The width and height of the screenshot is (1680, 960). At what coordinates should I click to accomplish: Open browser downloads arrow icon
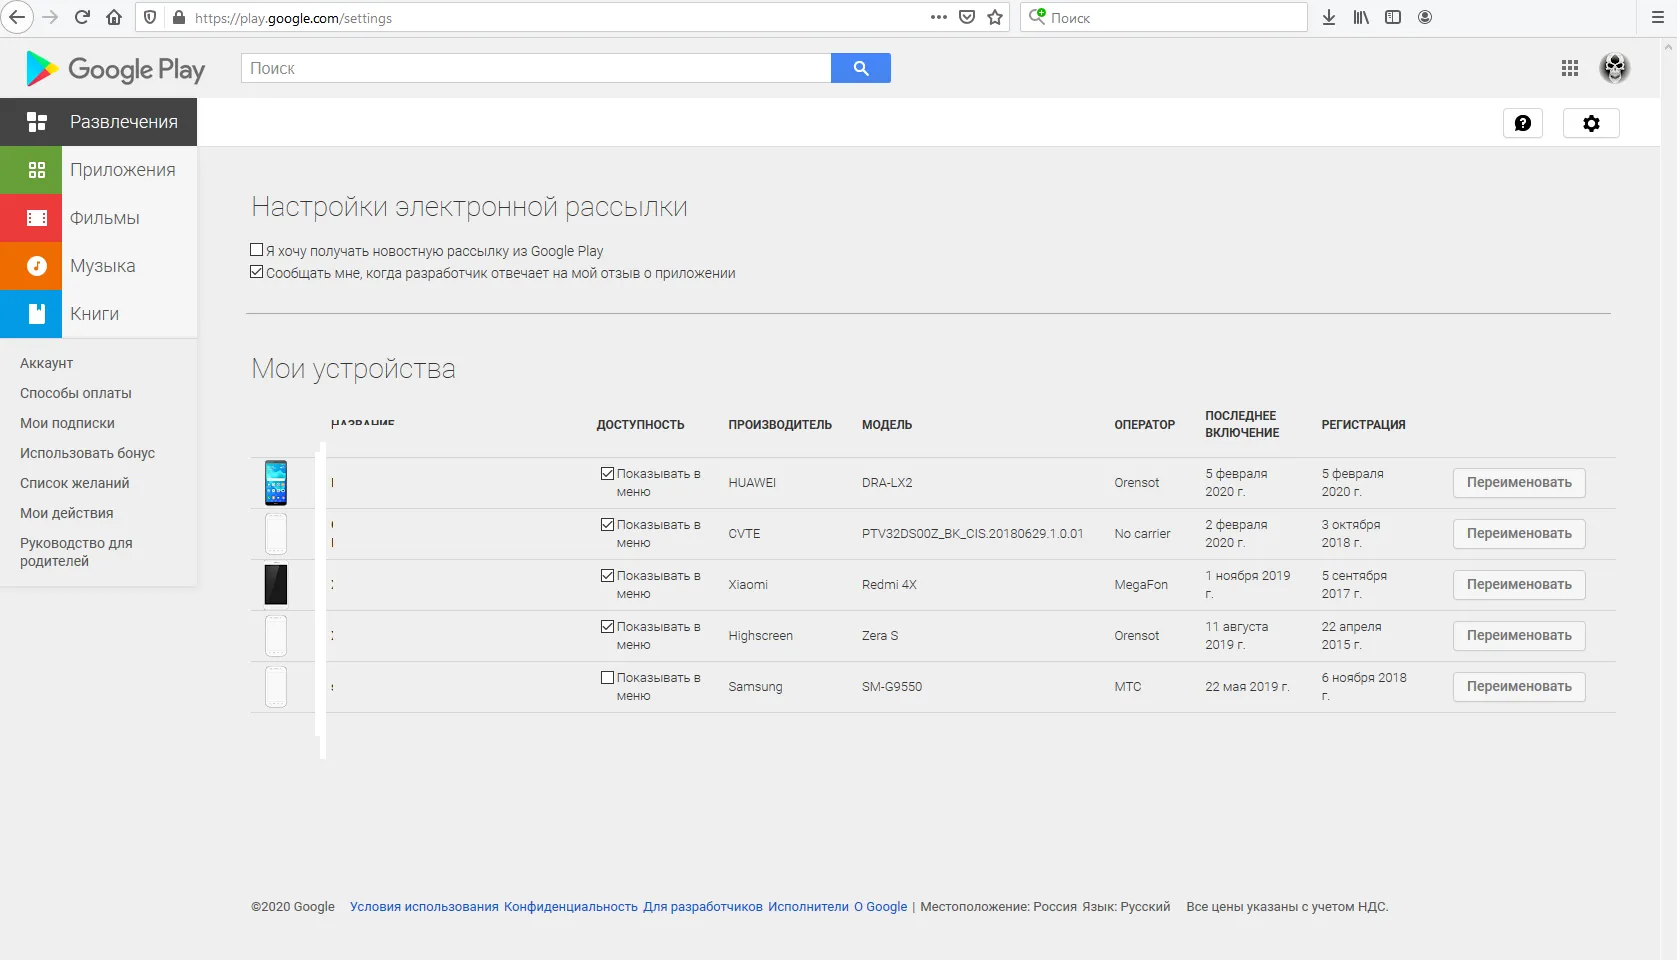click(x=1329, y=17)
